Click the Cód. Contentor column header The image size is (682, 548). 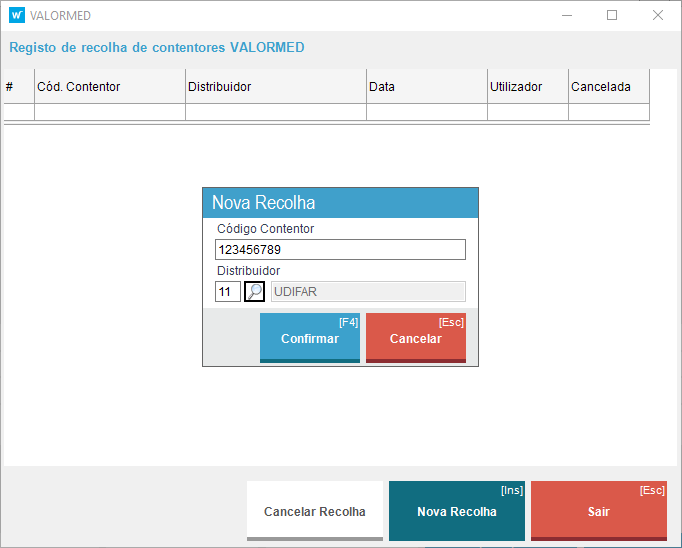[x=110, y=87]
